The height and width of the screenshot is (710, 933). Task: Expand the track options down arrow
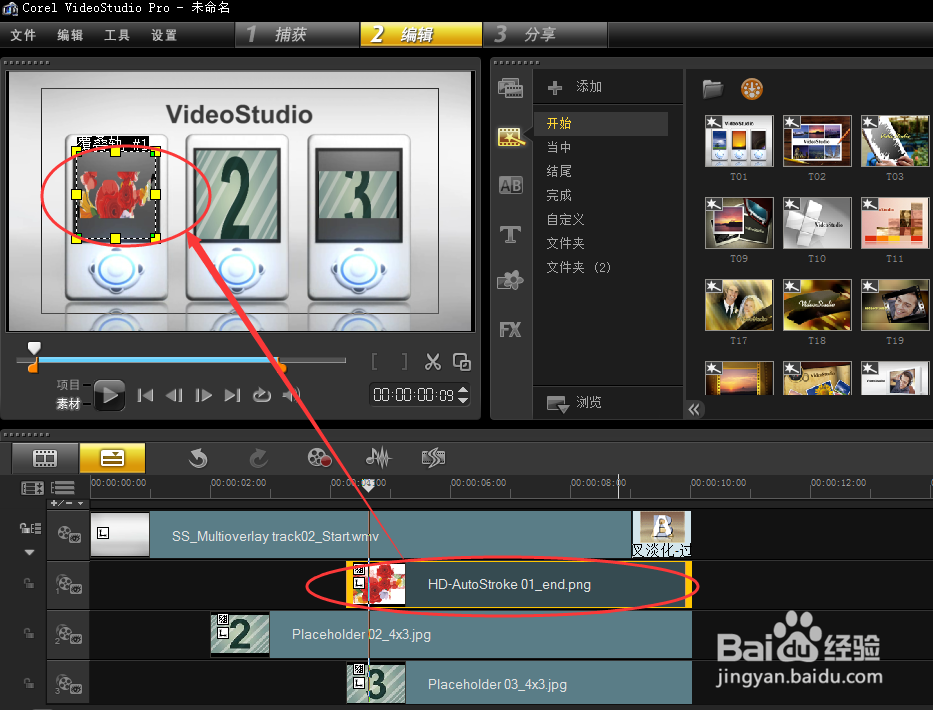tap(29, 552)
